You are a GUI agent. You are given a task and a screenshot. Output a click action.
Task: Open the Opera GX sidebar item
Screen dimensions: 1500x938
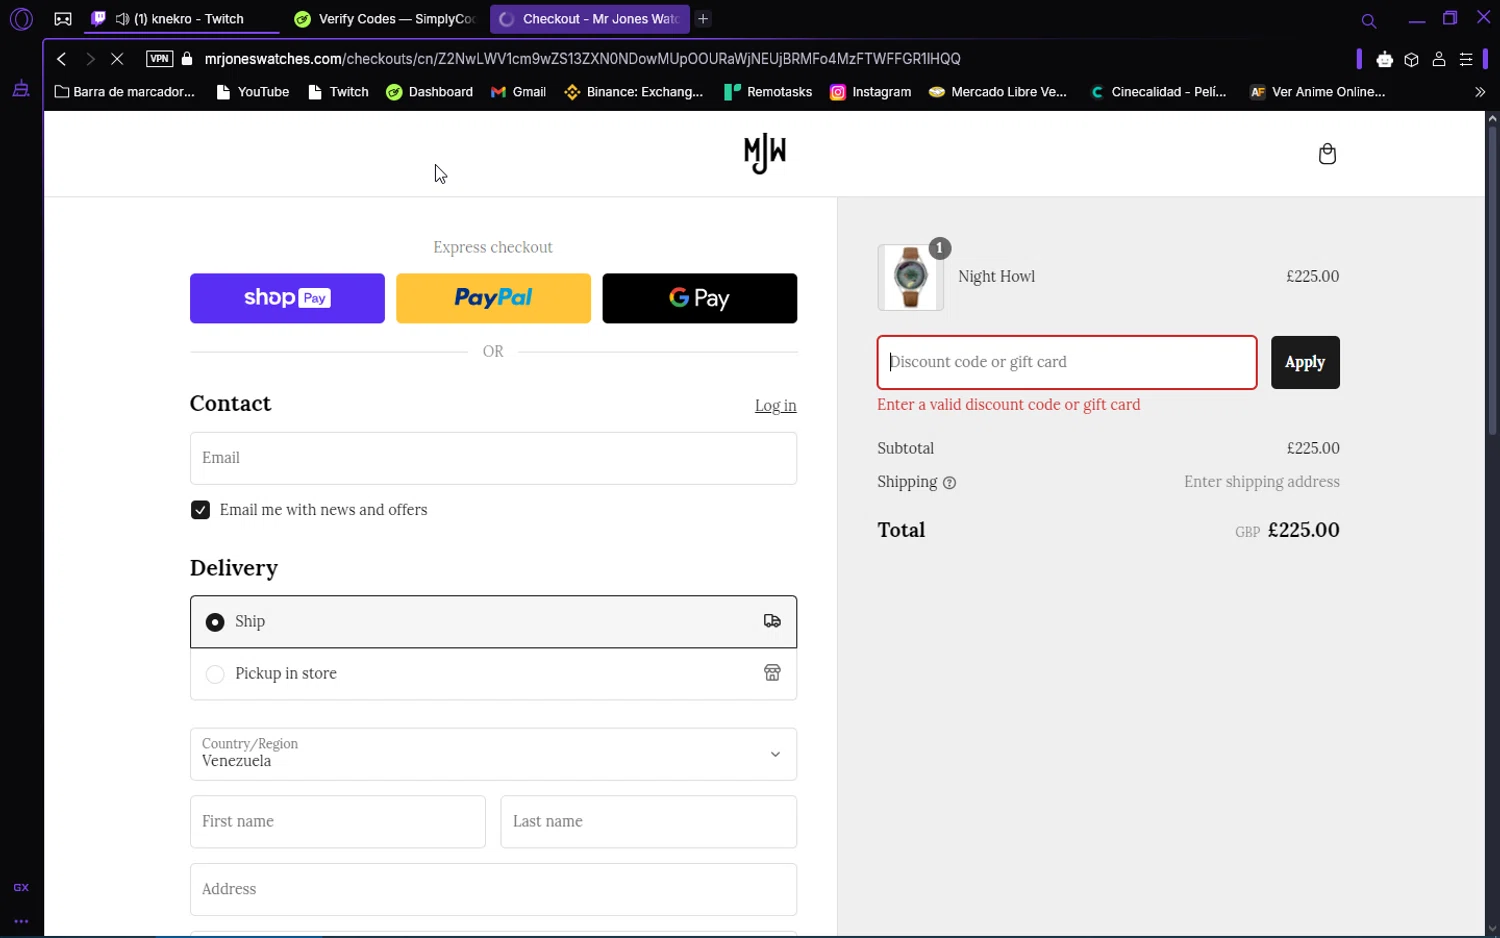coord(21,888)
